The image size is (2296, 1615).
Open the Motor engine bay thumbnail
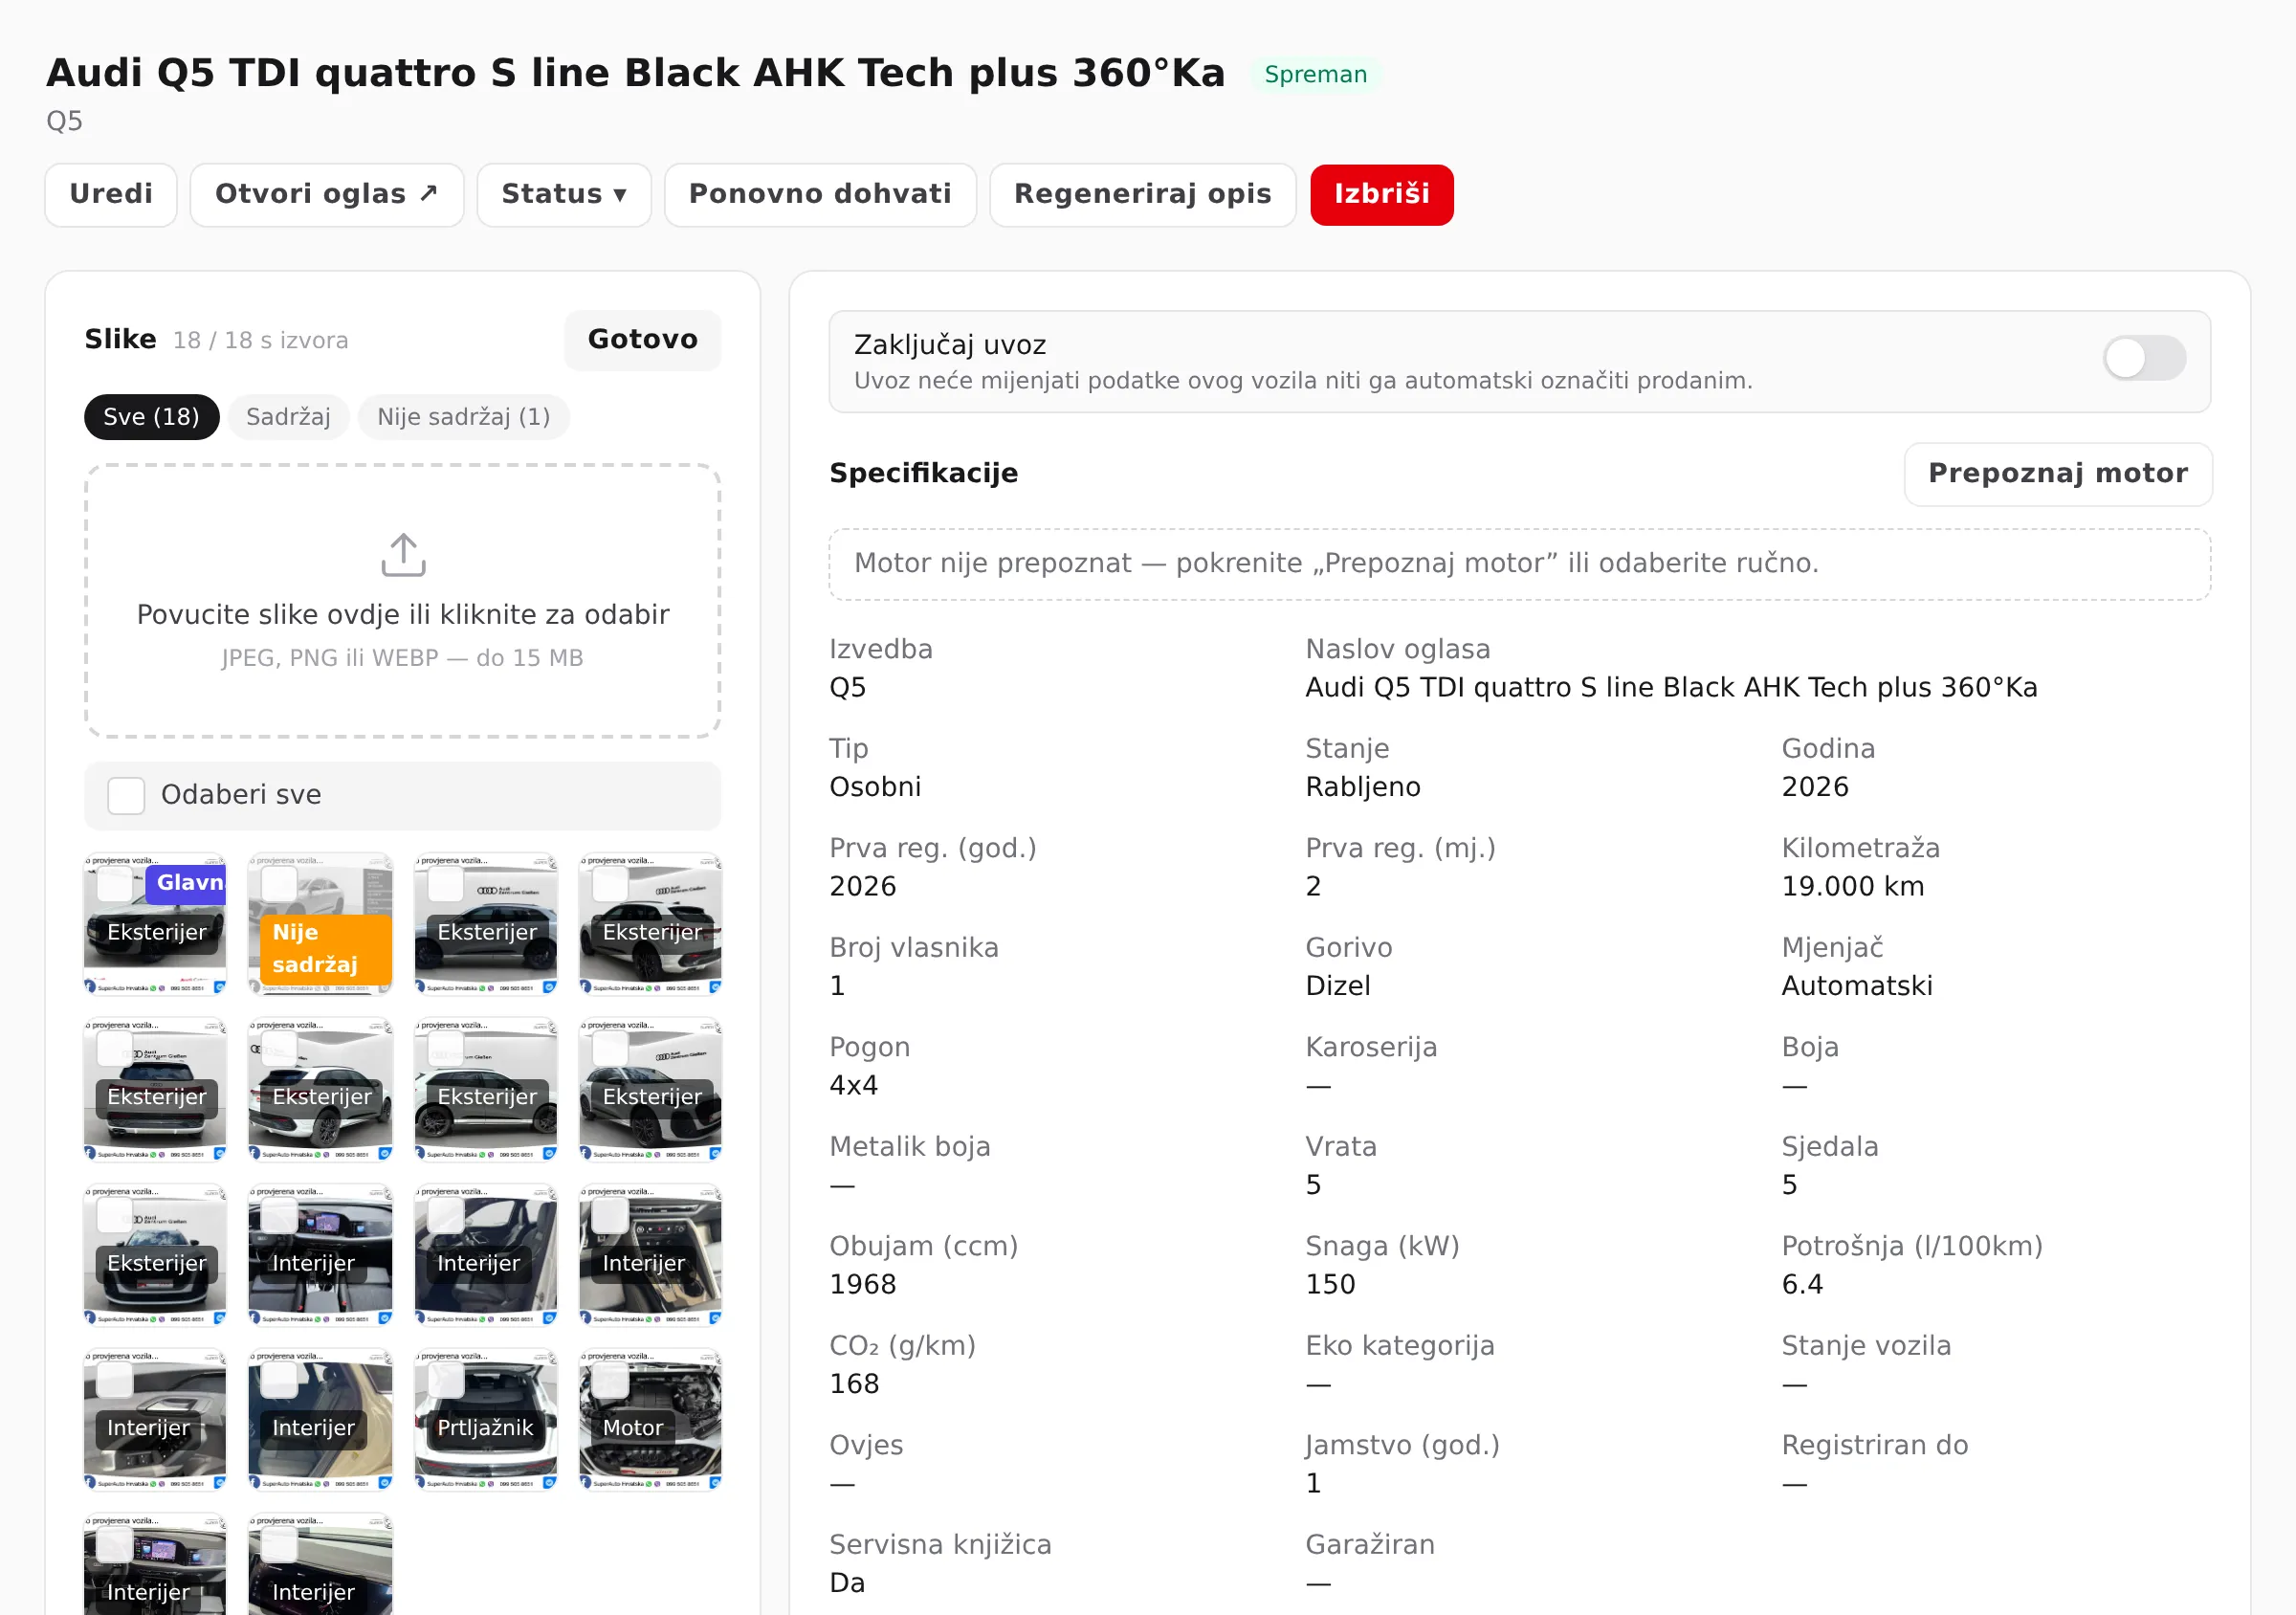pos(651,1419)
